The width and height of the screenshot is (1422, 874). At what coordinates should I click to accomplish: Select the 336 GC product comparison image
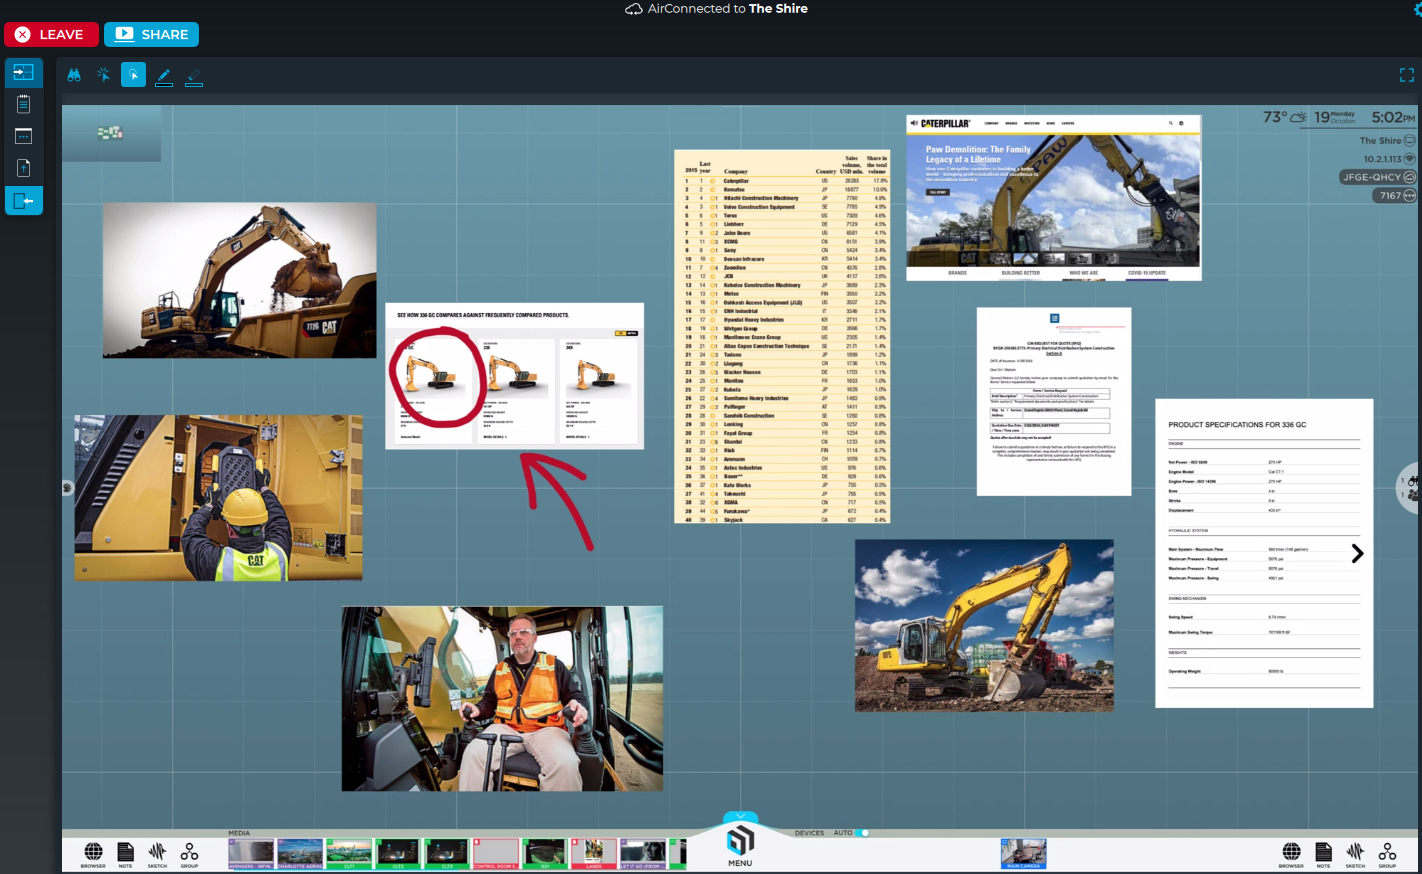pyautogui.click(x=514, y=376)
